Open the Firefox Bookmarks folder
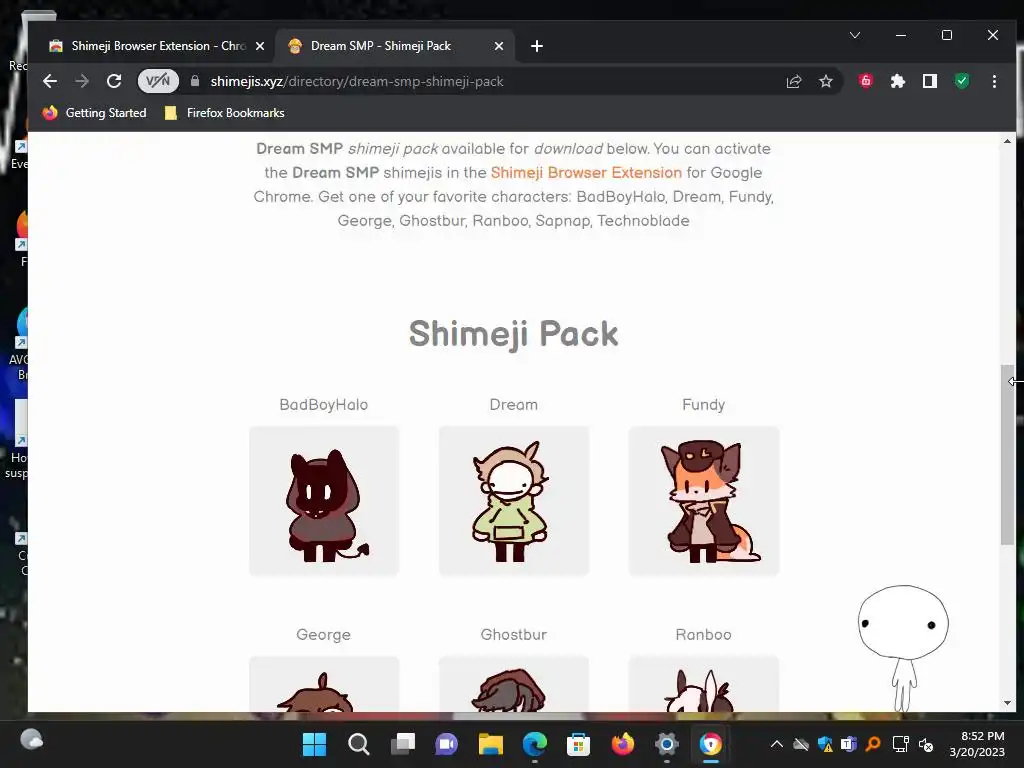This screenshot has height=768, width=1024. 225,113
